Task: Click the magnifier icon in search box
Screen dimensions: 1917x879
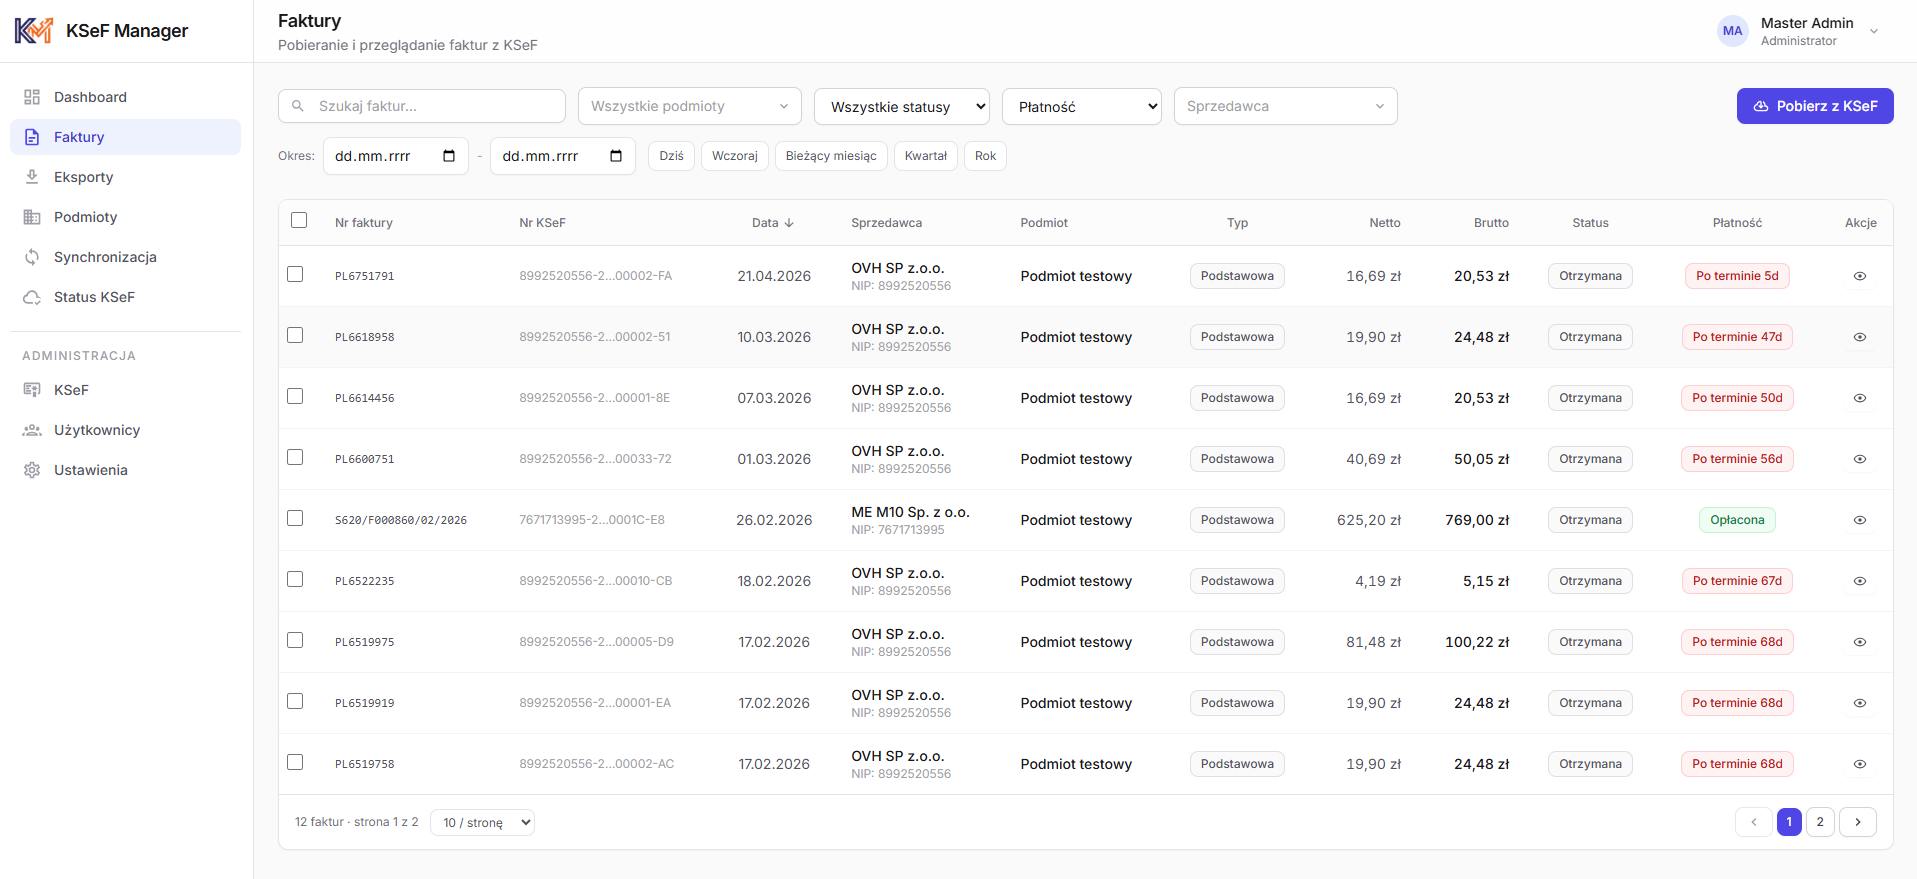Action: [297, 106]
